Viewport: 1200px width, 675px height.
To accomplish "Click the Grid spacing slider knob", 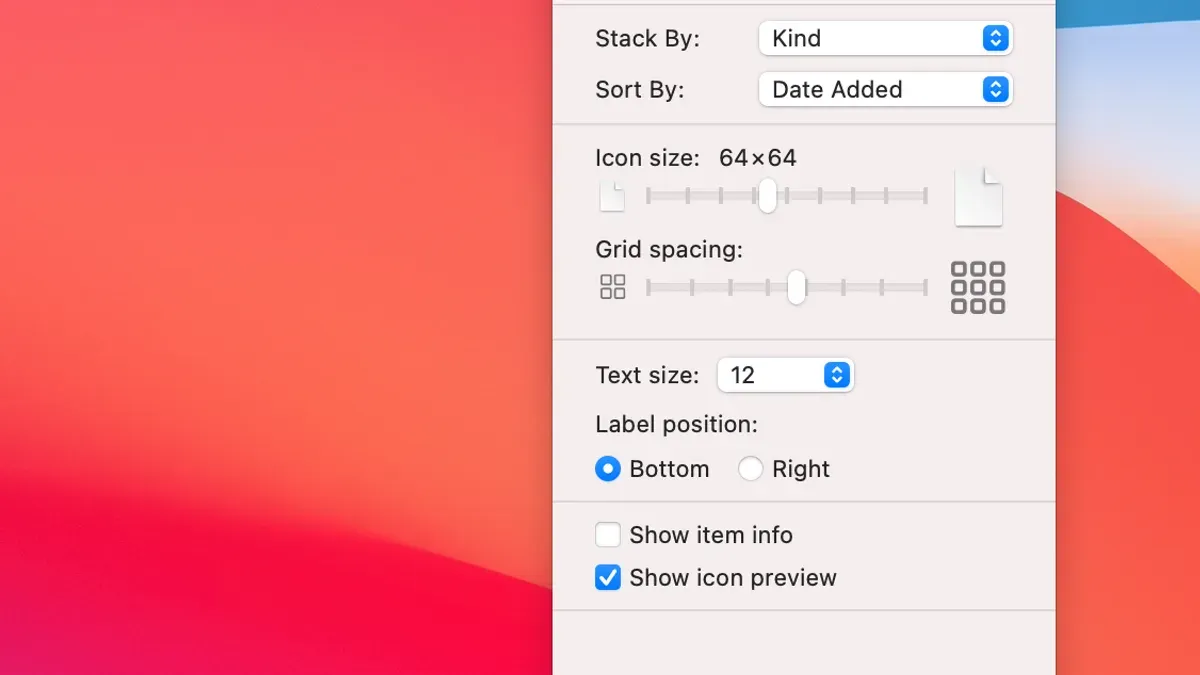I will click(796, 287).
